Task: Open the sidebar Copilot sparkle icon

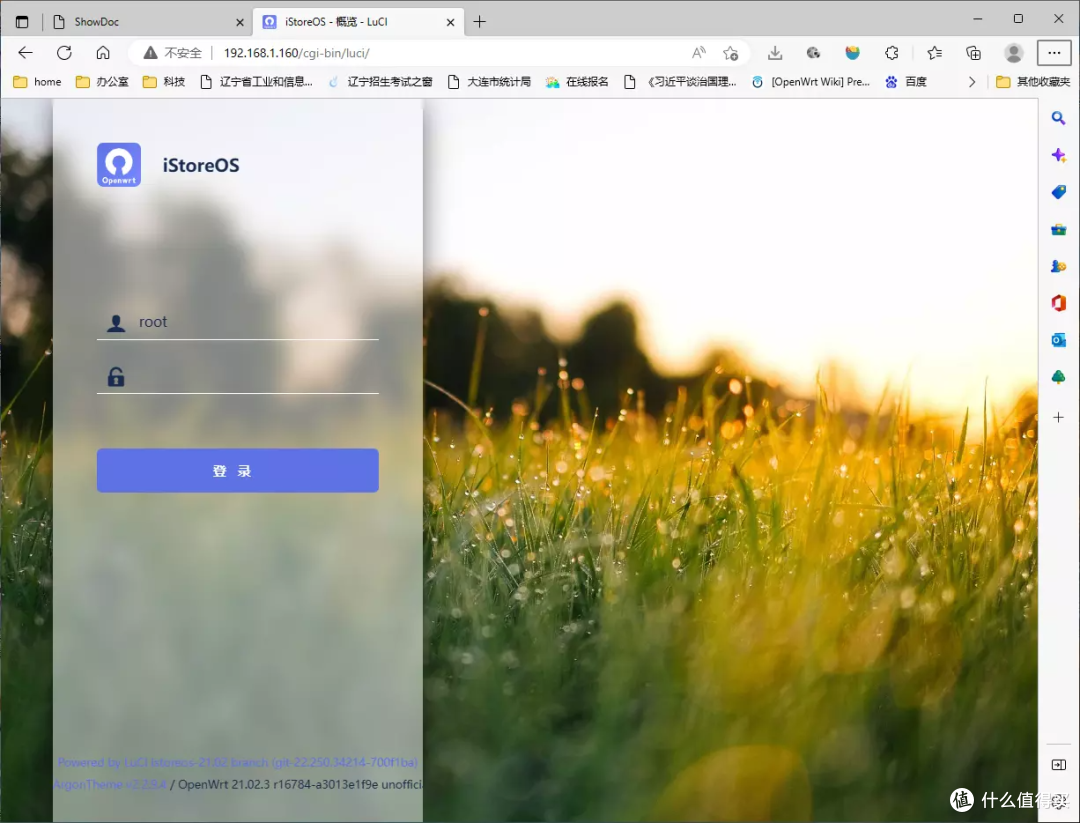Action: pos(1059,155)
